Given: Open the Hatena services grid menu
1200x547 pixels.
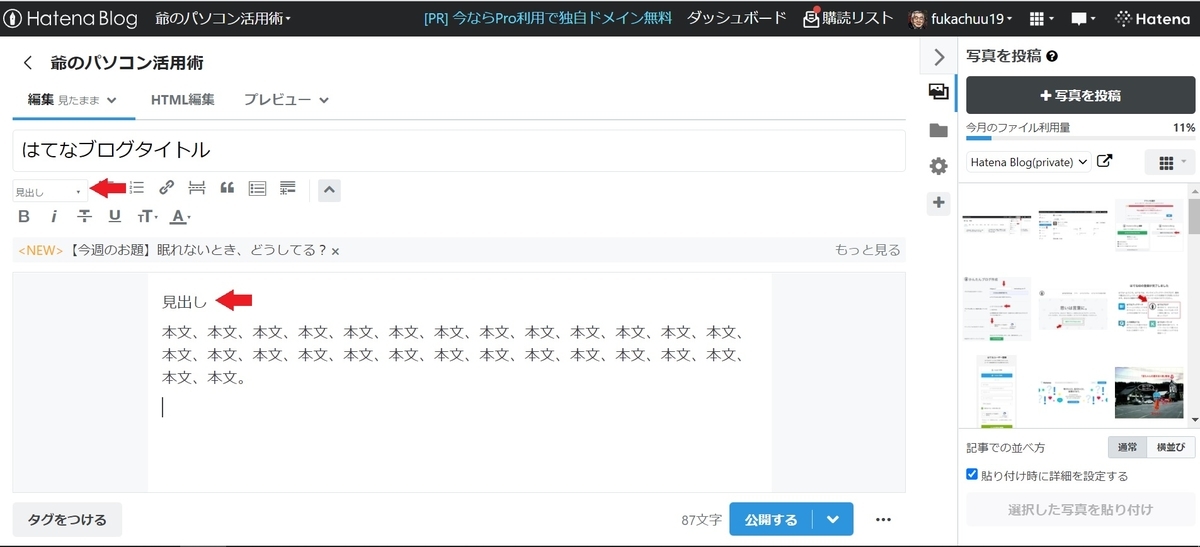Looking at the screenshot, I should coord(1043,18).
